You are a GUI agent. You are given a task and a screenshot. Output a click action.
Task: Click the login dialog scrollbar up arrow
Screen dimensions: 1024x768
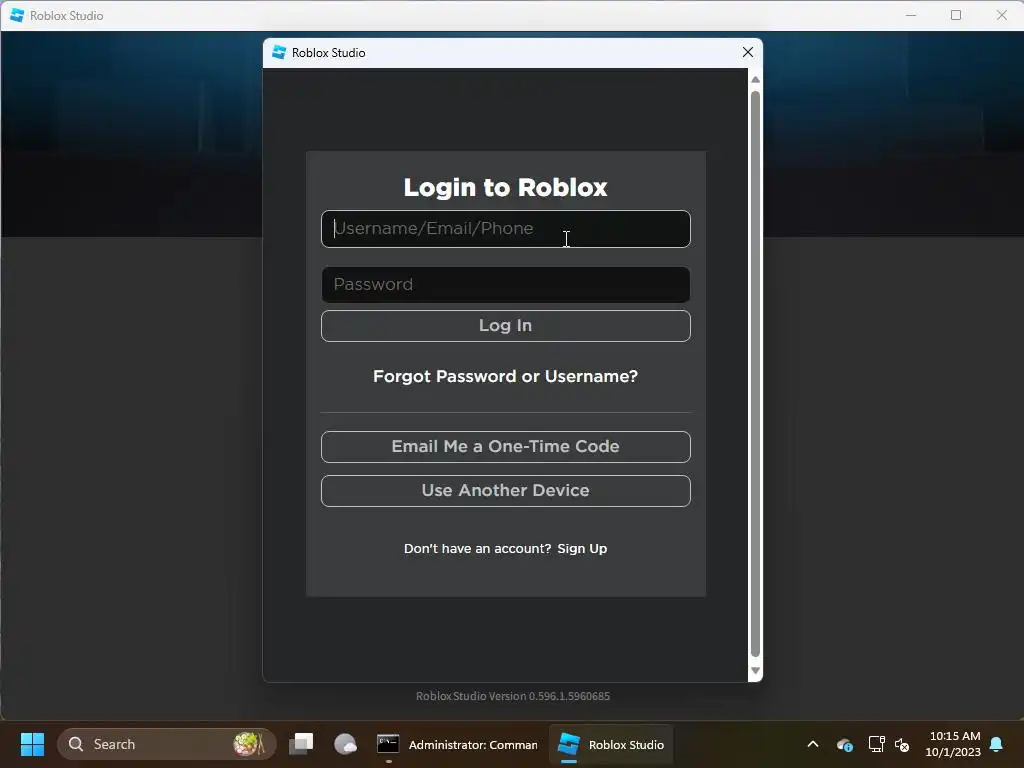pos(755,80)
